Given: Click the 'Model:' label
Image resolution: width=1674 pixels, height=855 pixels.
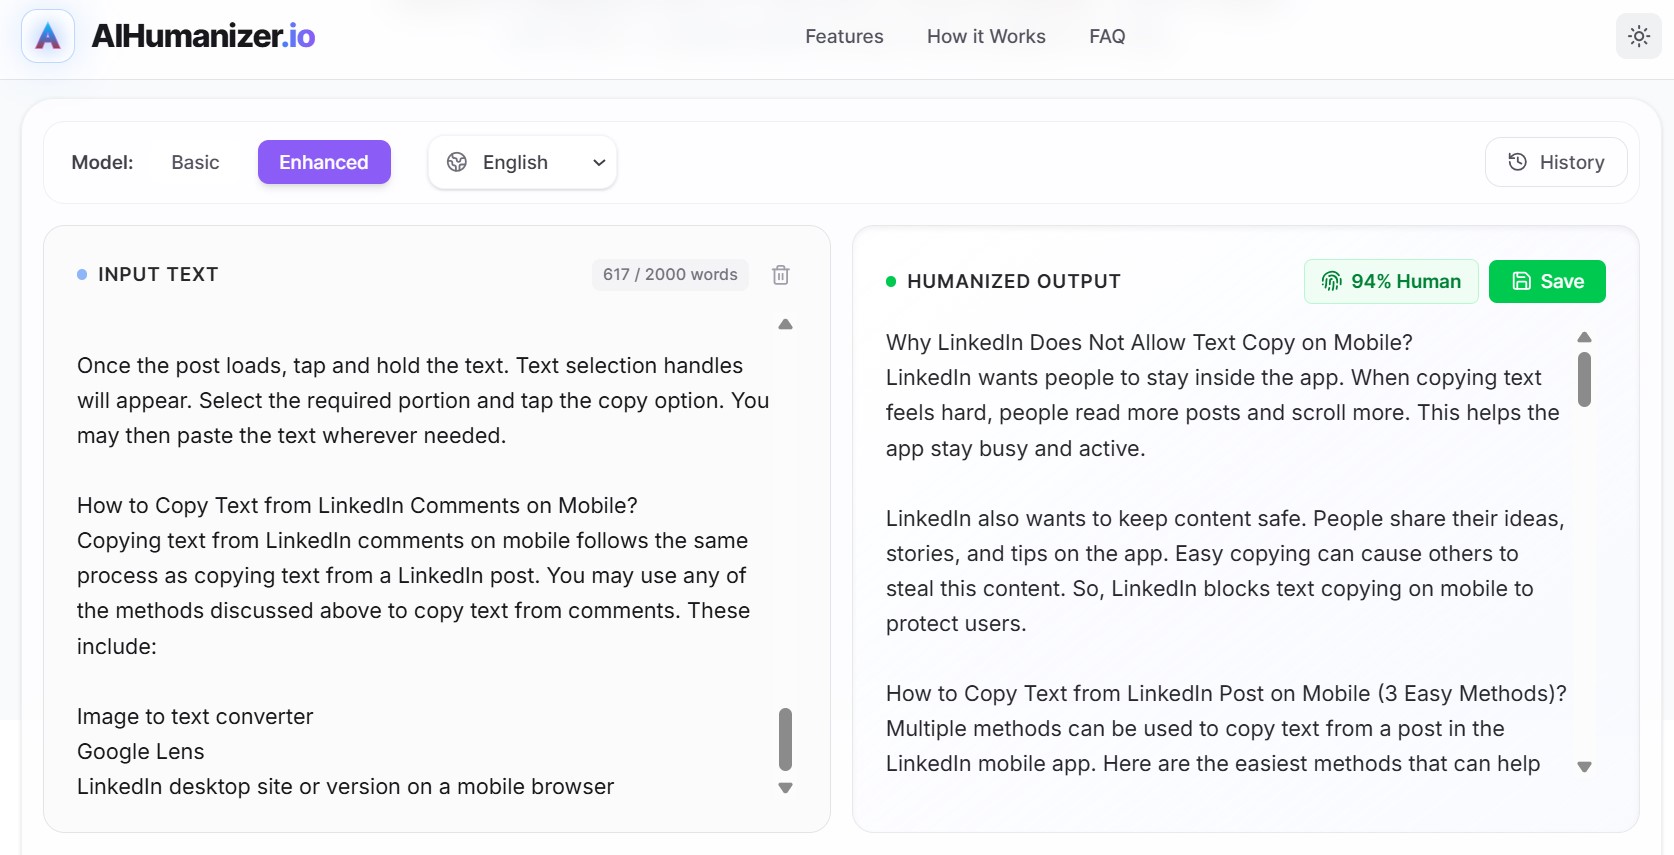Looking at the screenshot, I should pyautogui.click(x=102, y=162).
